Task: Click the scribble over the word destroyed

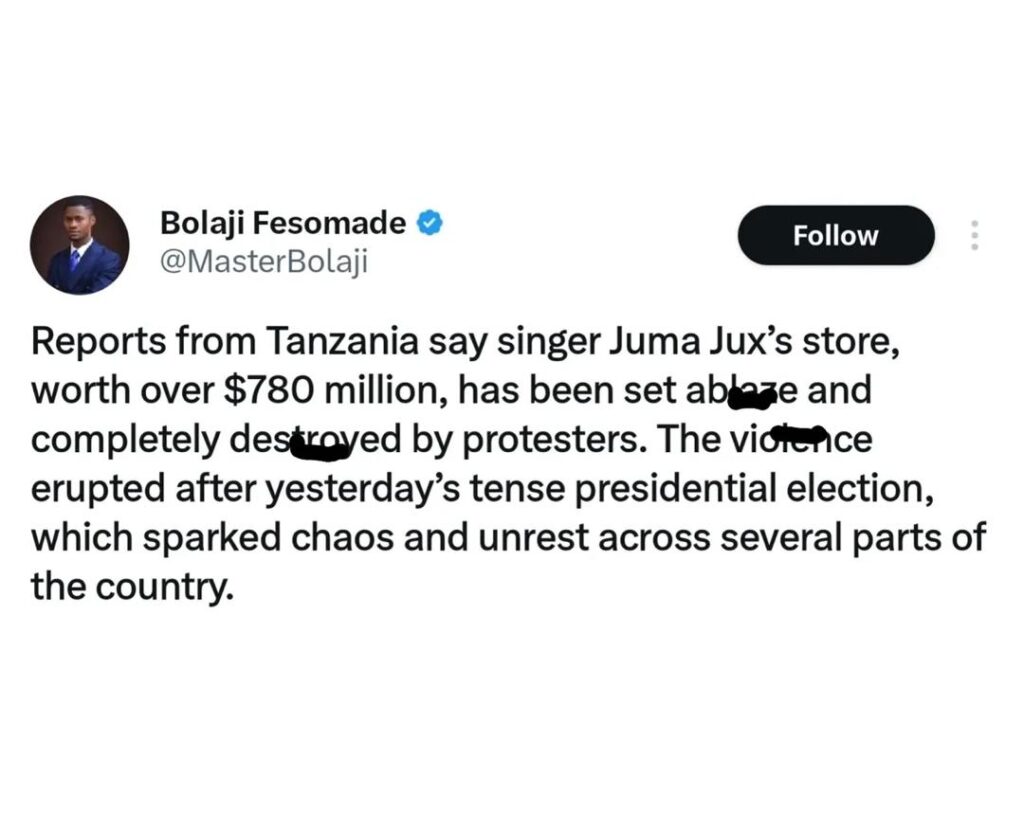Action: pyautogui.click(x=320, y=448)
